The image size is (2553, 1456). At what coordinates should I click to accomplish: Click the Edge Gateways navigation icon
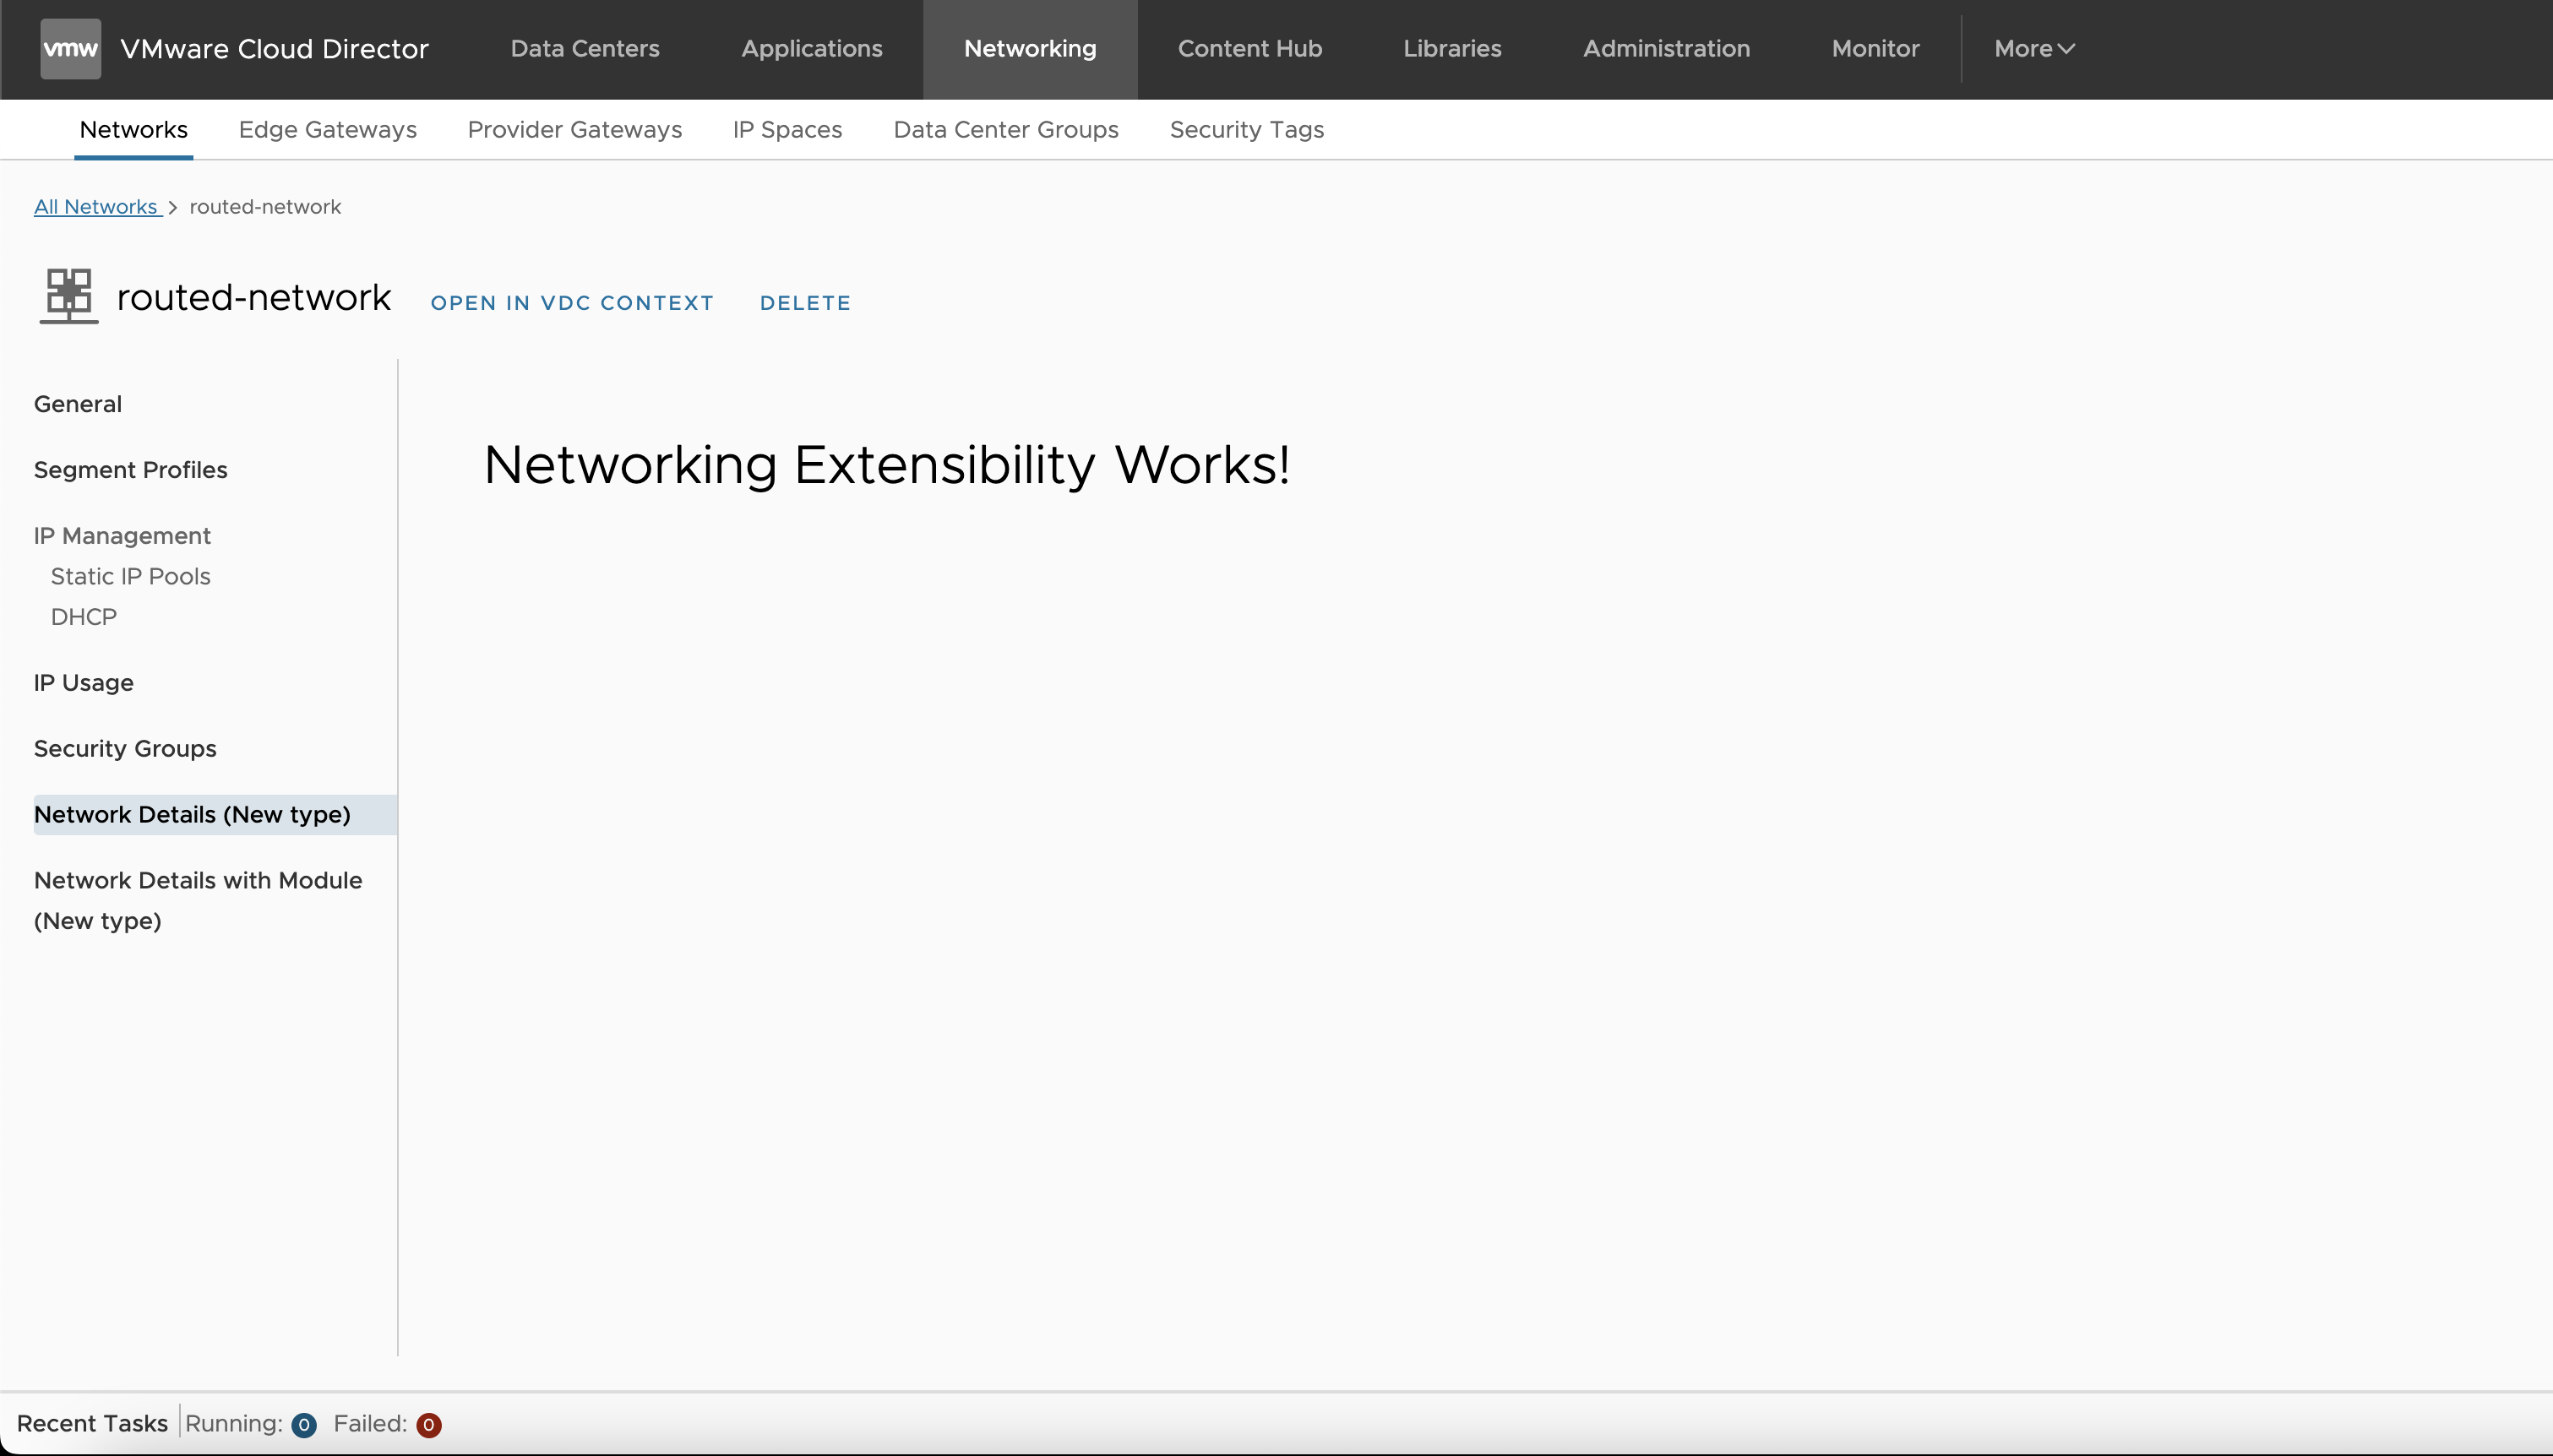pyautogui.click(x=328, y=130)
